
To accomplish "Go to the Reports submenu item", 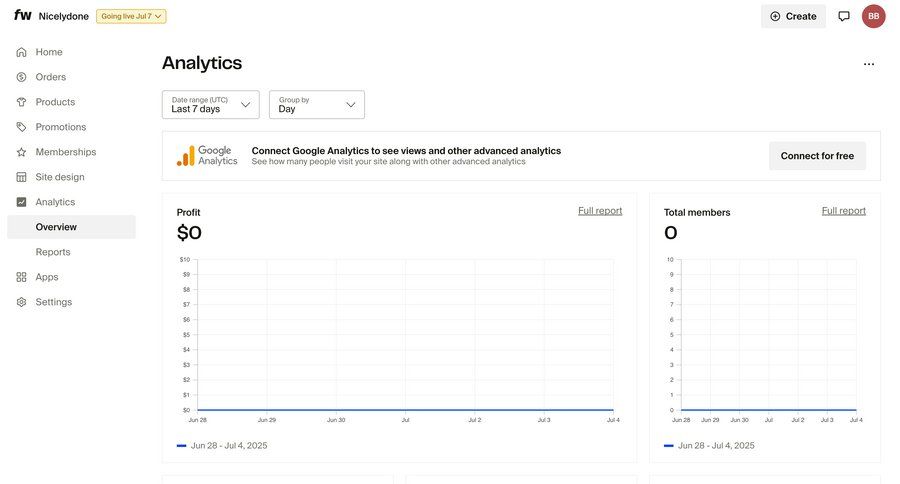I will pyautogui.click(x=53, y=252).
